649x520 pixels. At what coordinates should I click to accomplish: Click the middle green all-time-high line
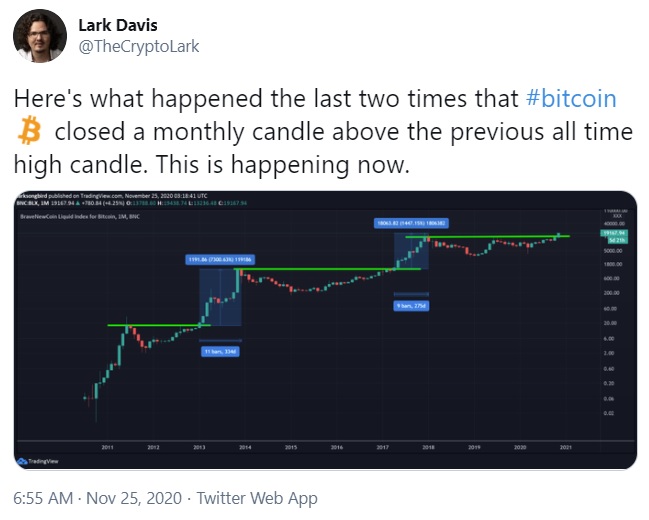[320, 269]
